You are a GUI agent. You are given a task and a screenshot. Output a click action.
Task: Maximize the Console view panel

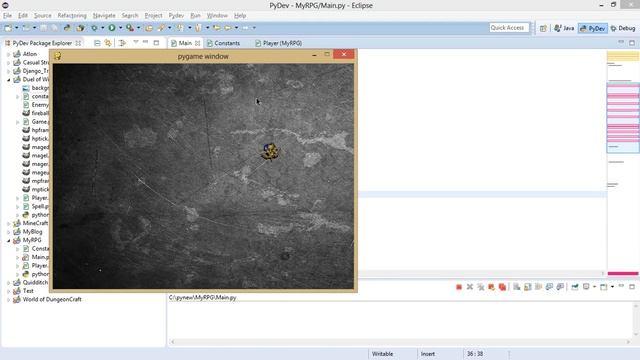coord(632,287)
